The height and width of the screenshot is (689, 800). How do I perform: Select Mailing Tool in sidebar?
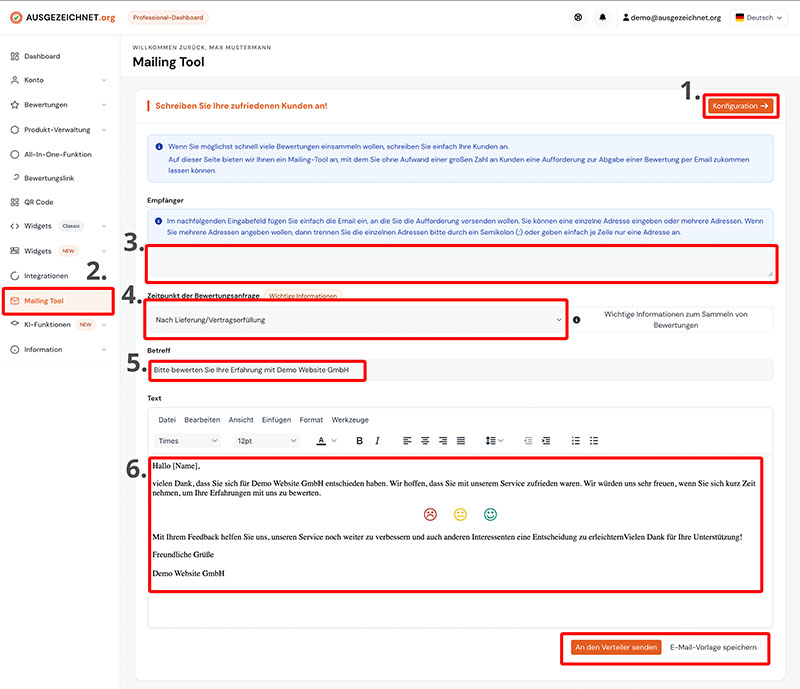(58, 301)
